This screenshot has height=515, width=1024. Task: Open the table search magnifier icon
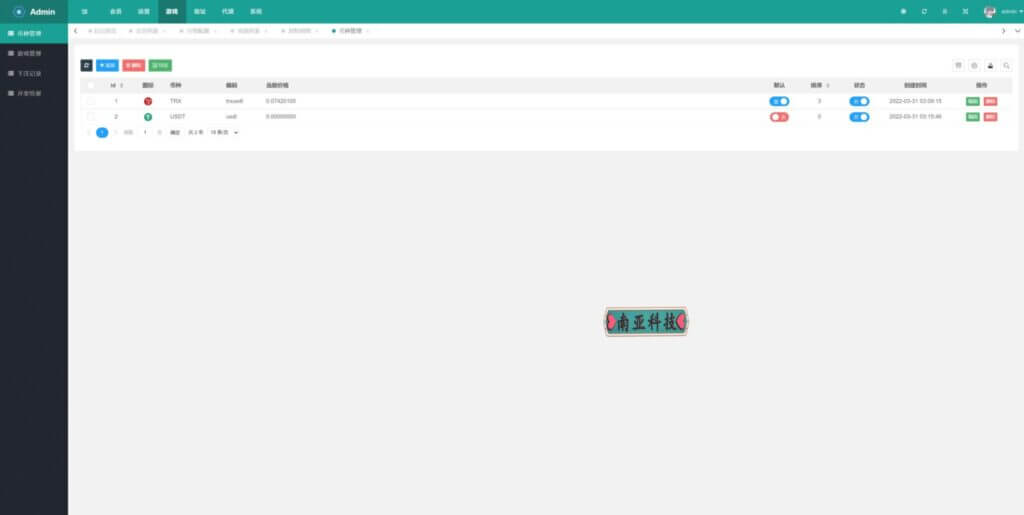click(x=1006, y=65)
